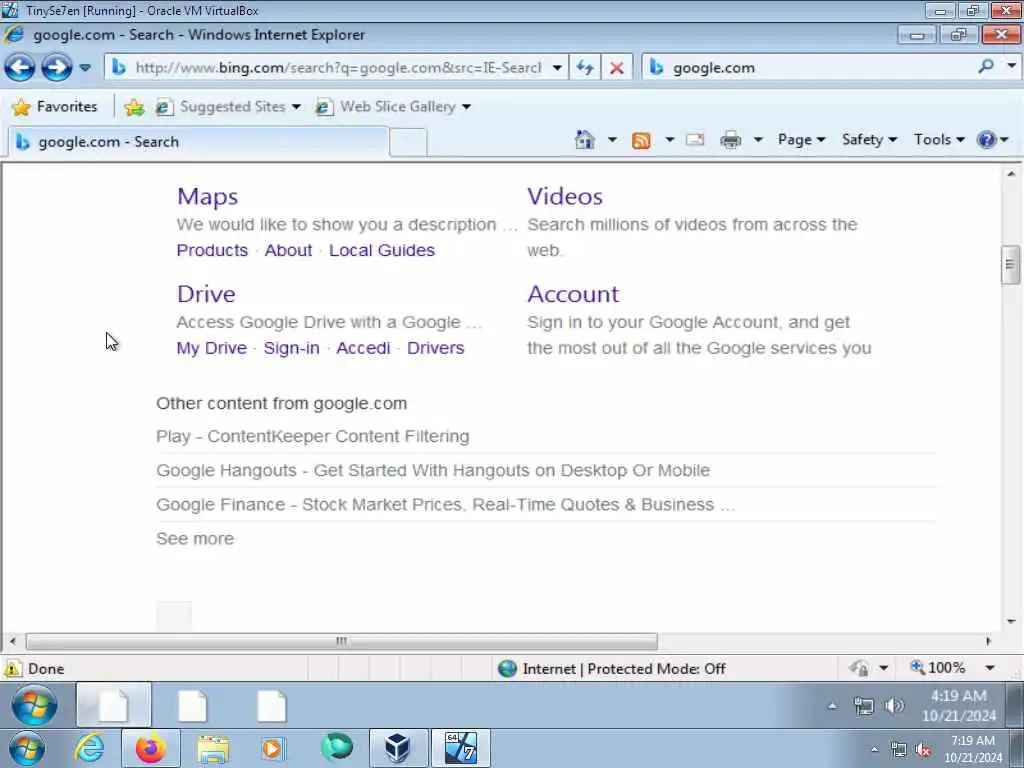Open Google Finance Stock Market Prices link

click(445, 505)
